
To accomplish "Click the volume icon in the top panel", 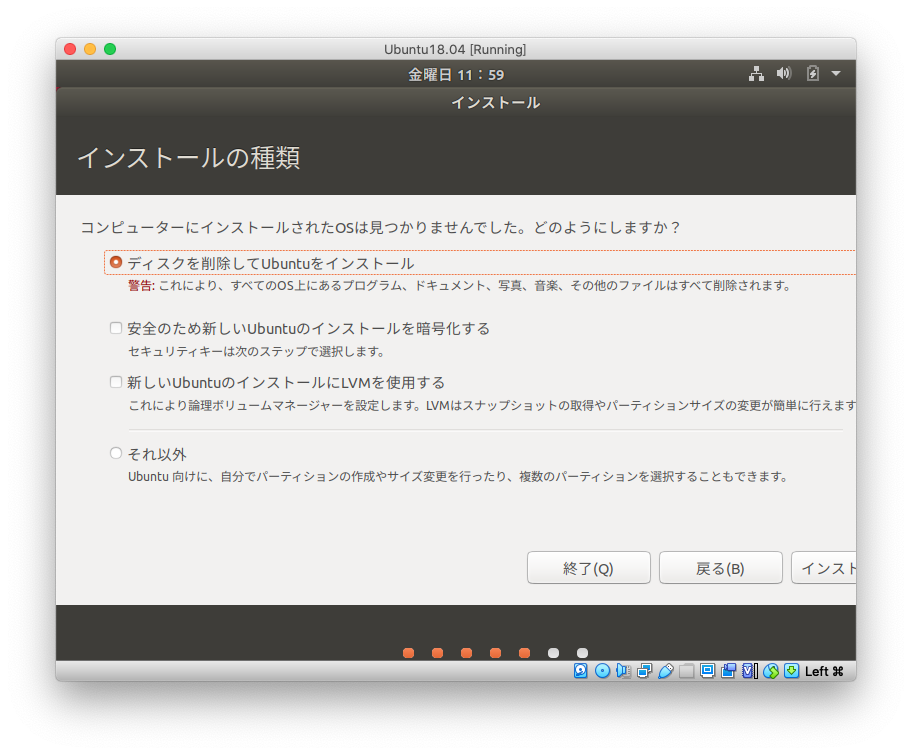I will 783,73.
